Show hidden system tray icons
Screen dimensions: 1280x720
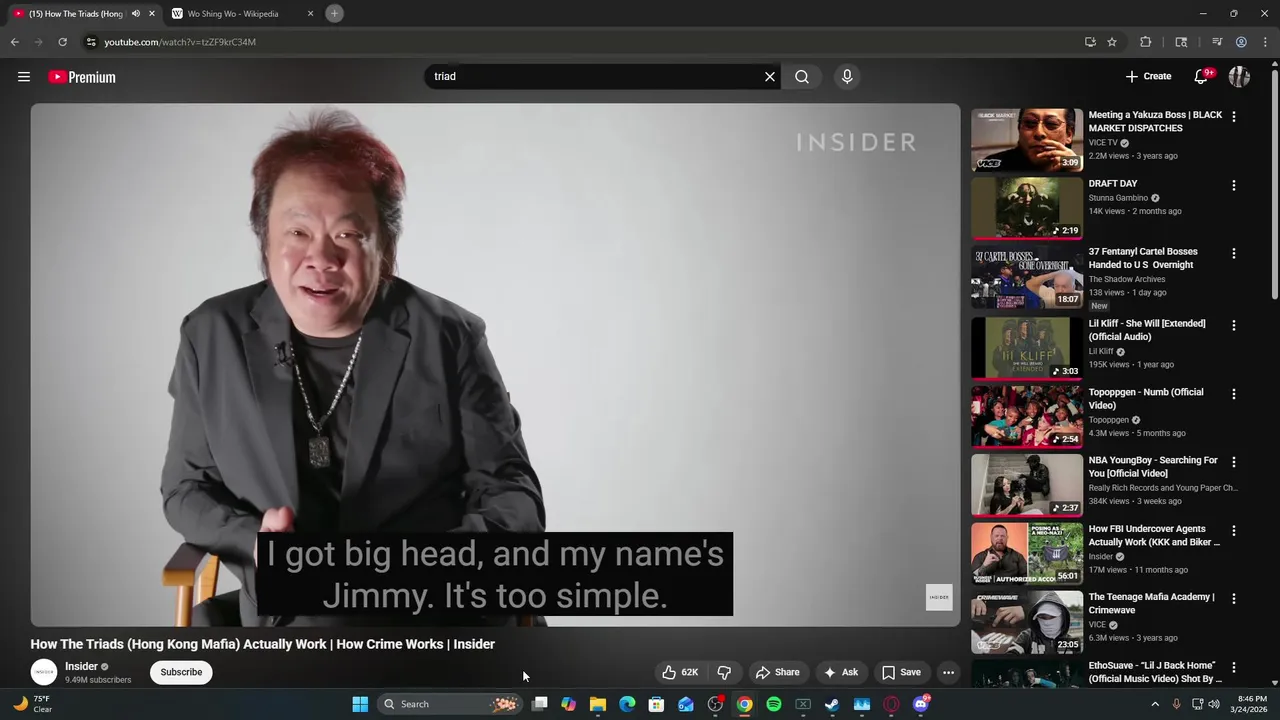tap(1155, 704)
